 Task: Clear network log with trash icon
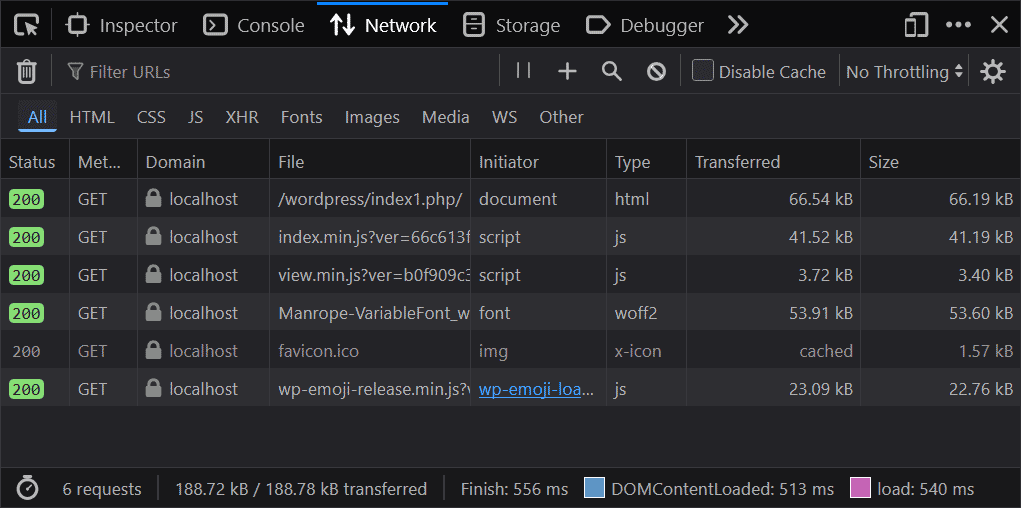27,71
